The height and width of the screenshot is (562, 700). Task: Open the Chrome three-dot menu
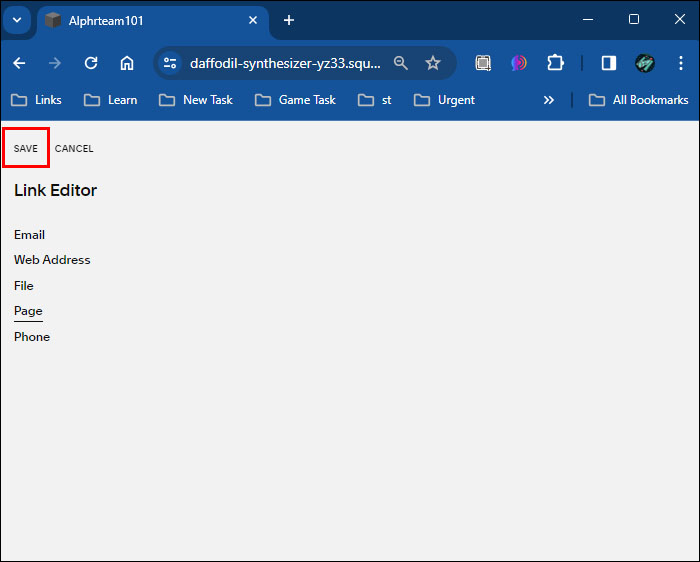(x=680, y=63)
